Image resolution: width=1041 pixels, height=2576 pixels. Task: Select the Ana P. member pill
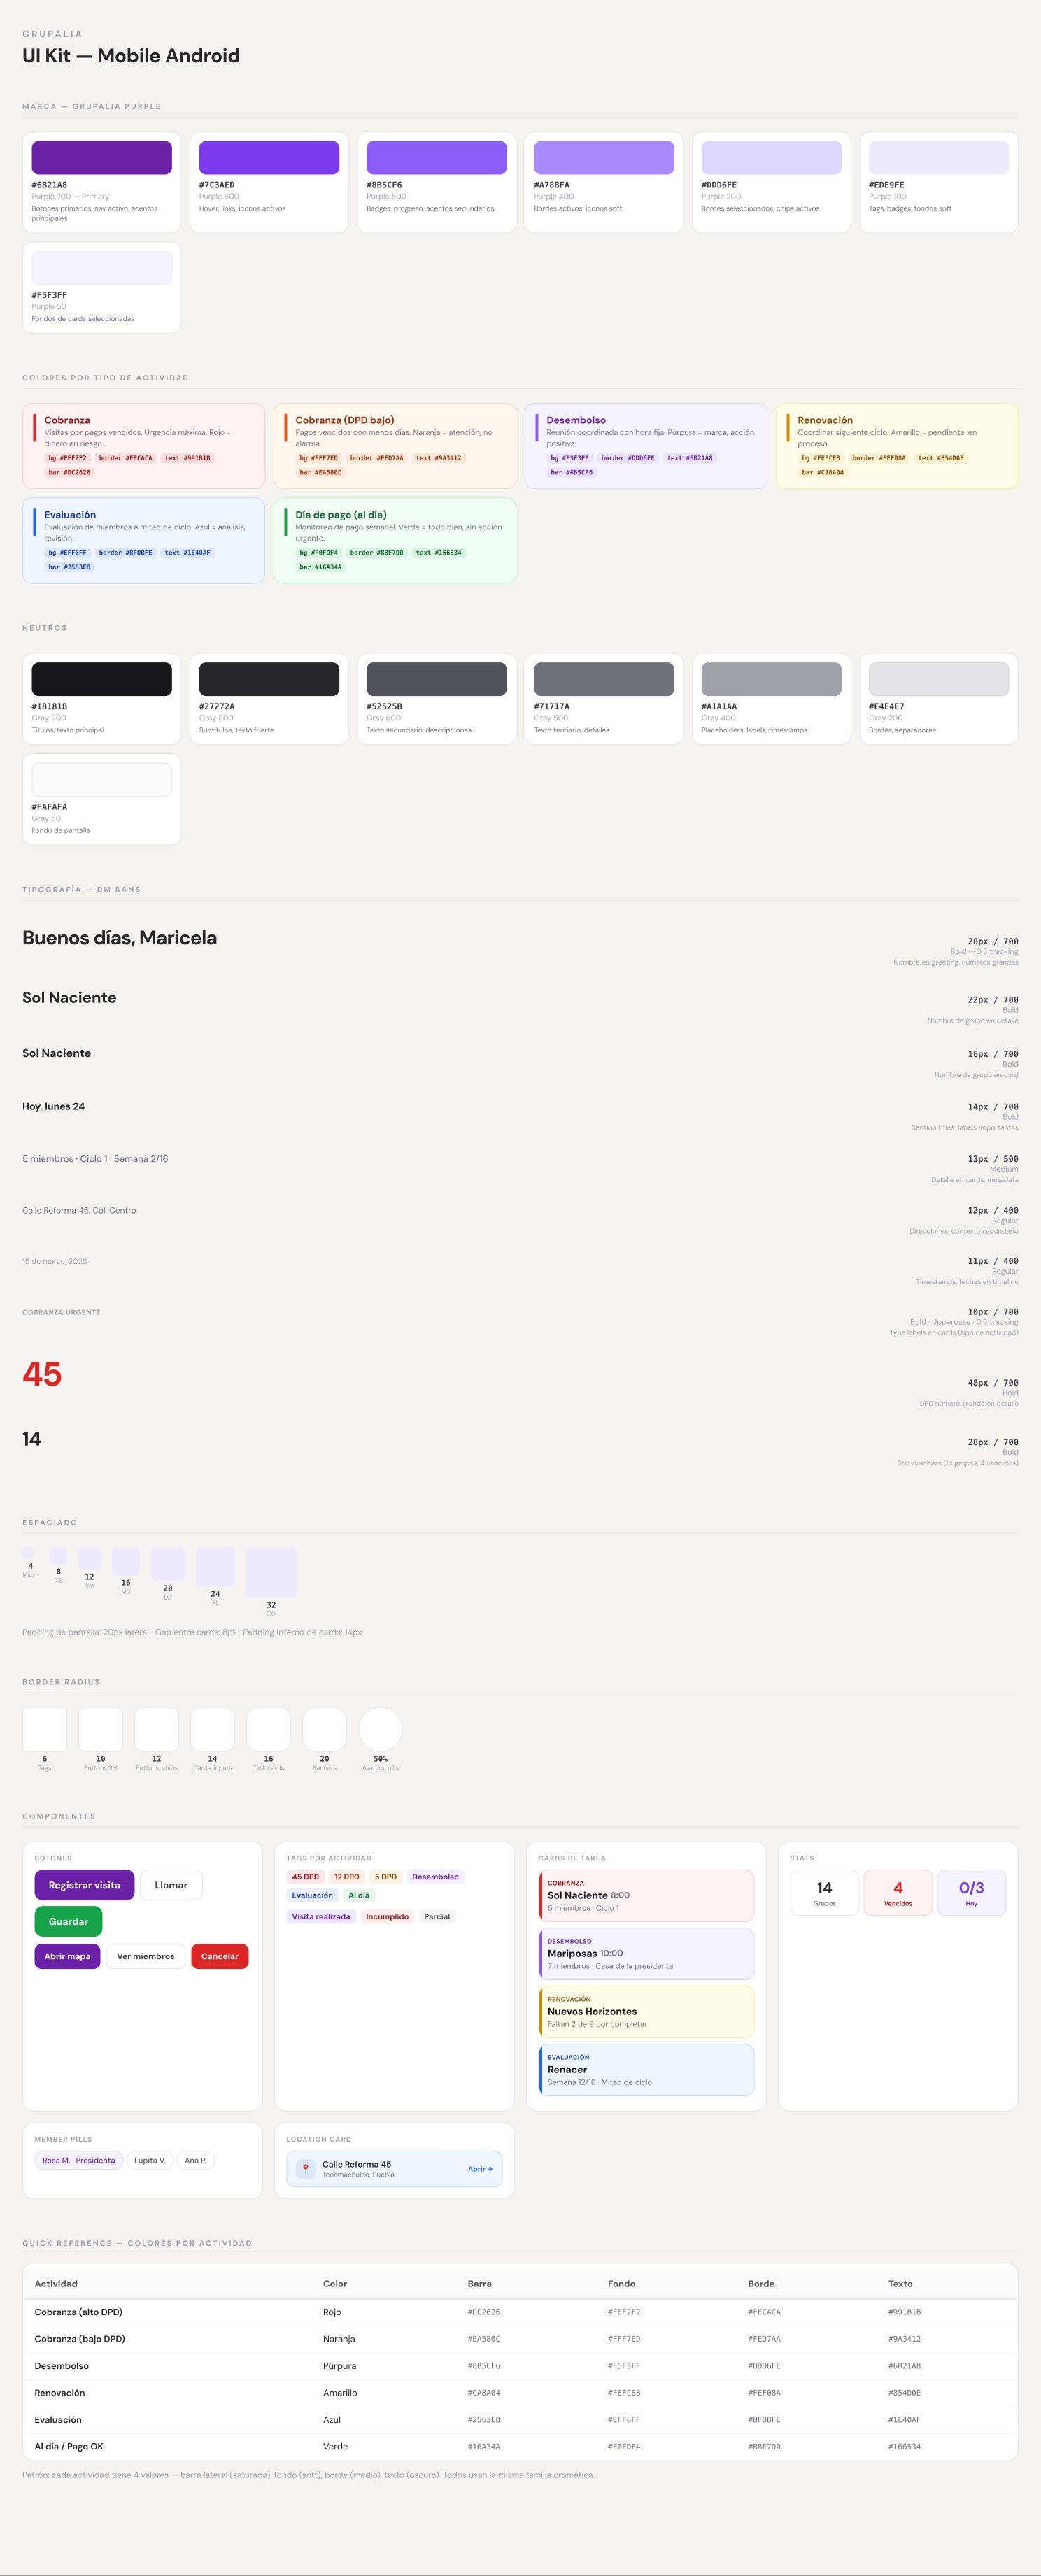(x=196, y=2160)
